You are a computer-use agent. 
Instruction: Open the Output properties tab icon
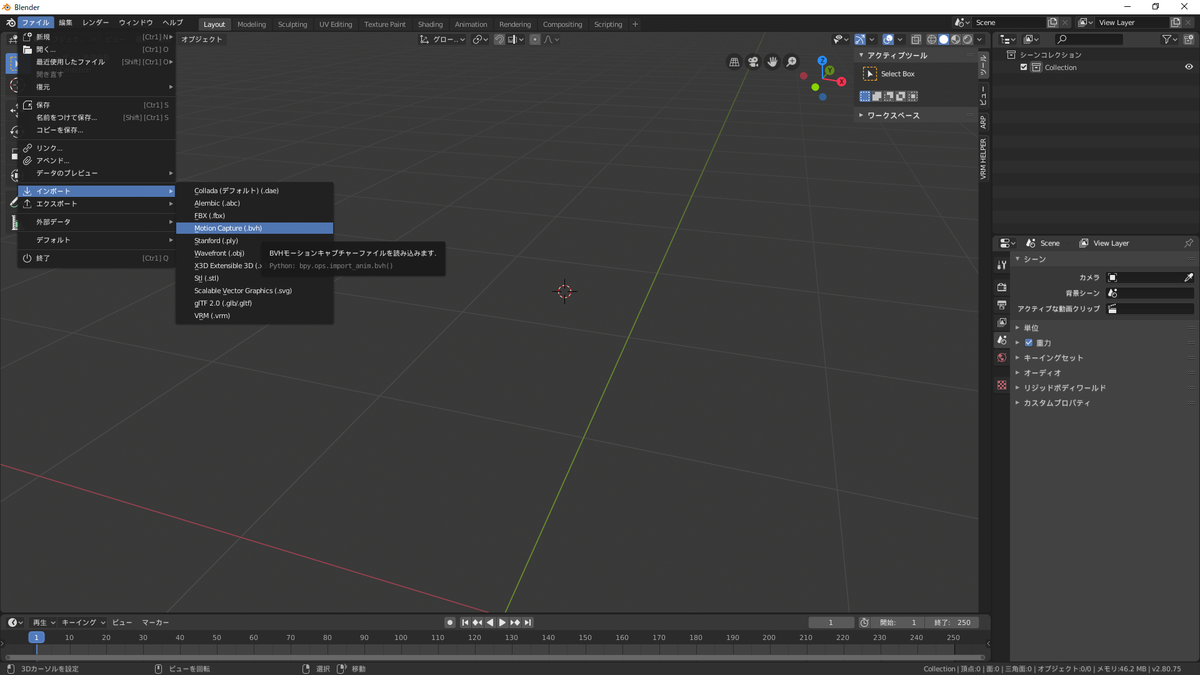(x=1001, y=305)
